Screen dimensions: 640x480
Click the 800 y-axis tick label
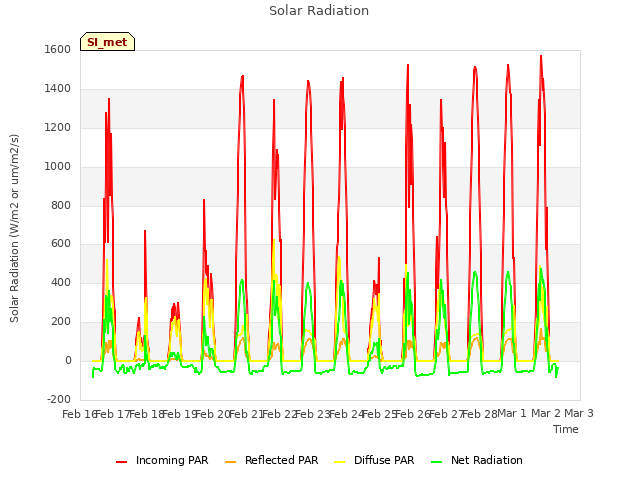pyautogui.click(x=61, y=206)
